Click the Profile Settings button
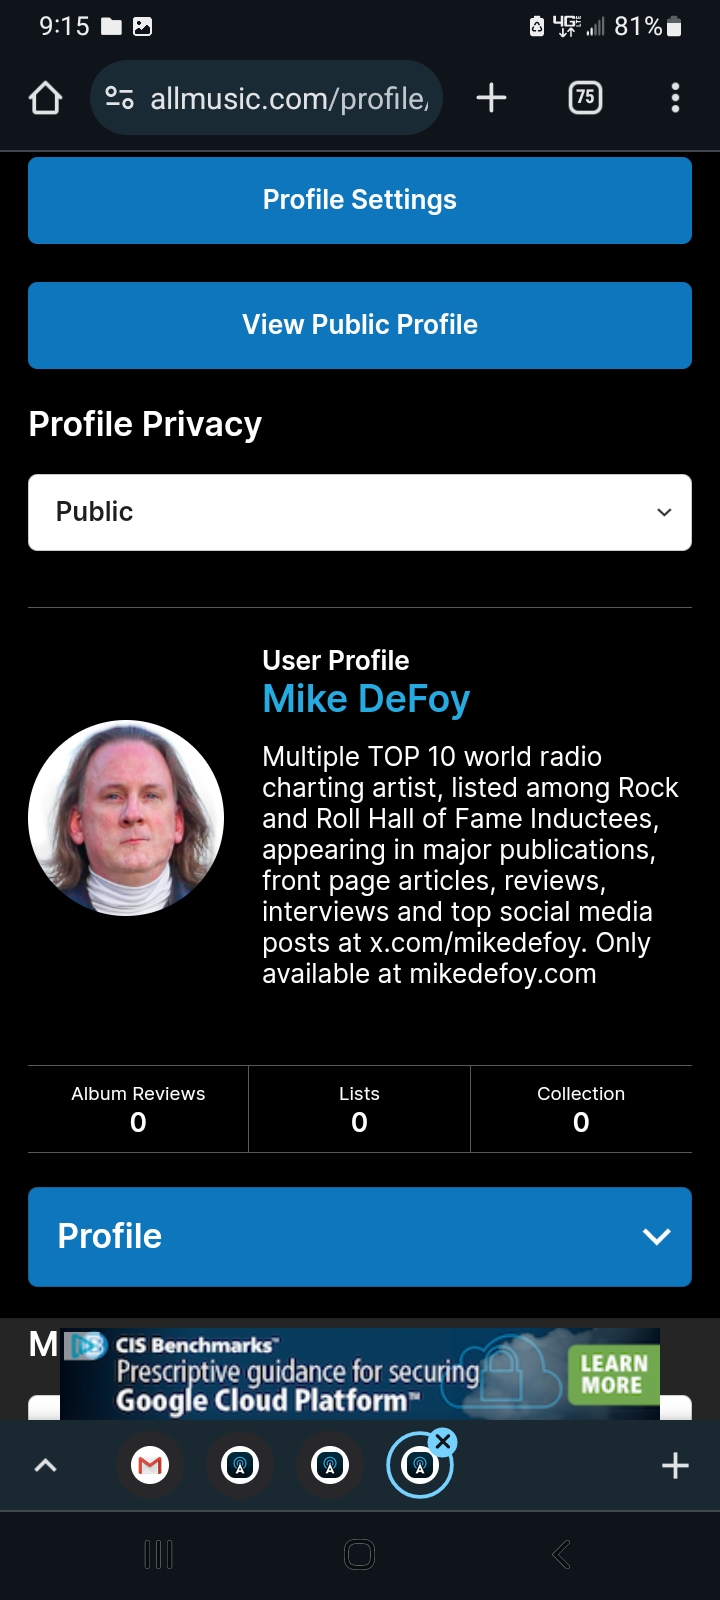This screenshot has width=720, height=1600. point(360,200)
